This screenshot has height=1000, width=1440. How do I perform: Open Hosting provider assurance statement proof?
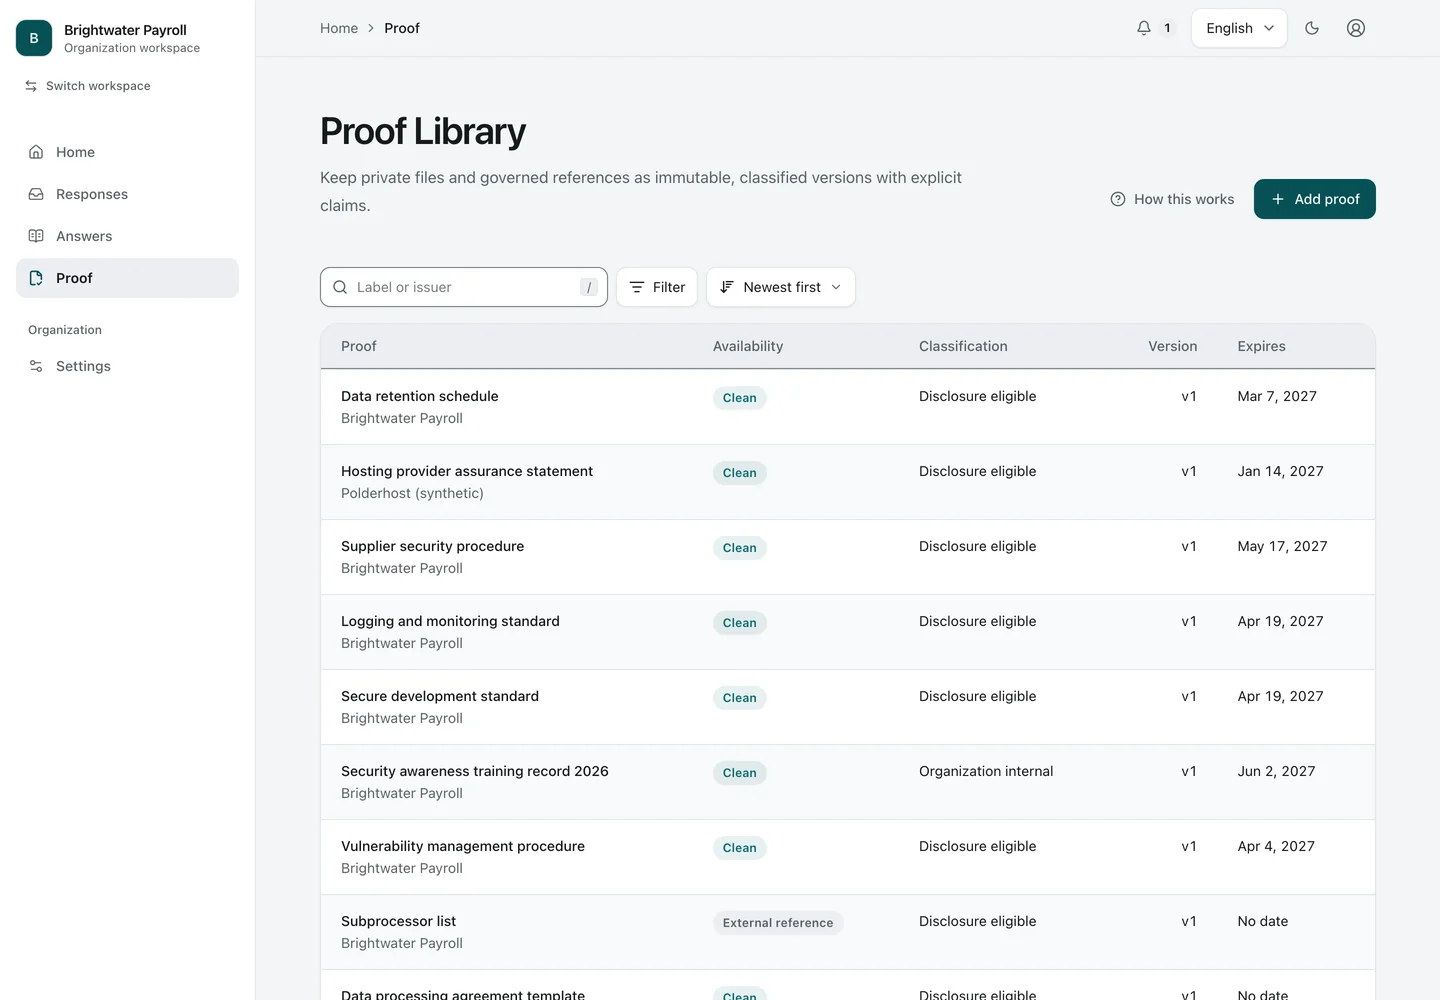pyautogui.click(x=848, y=482)
